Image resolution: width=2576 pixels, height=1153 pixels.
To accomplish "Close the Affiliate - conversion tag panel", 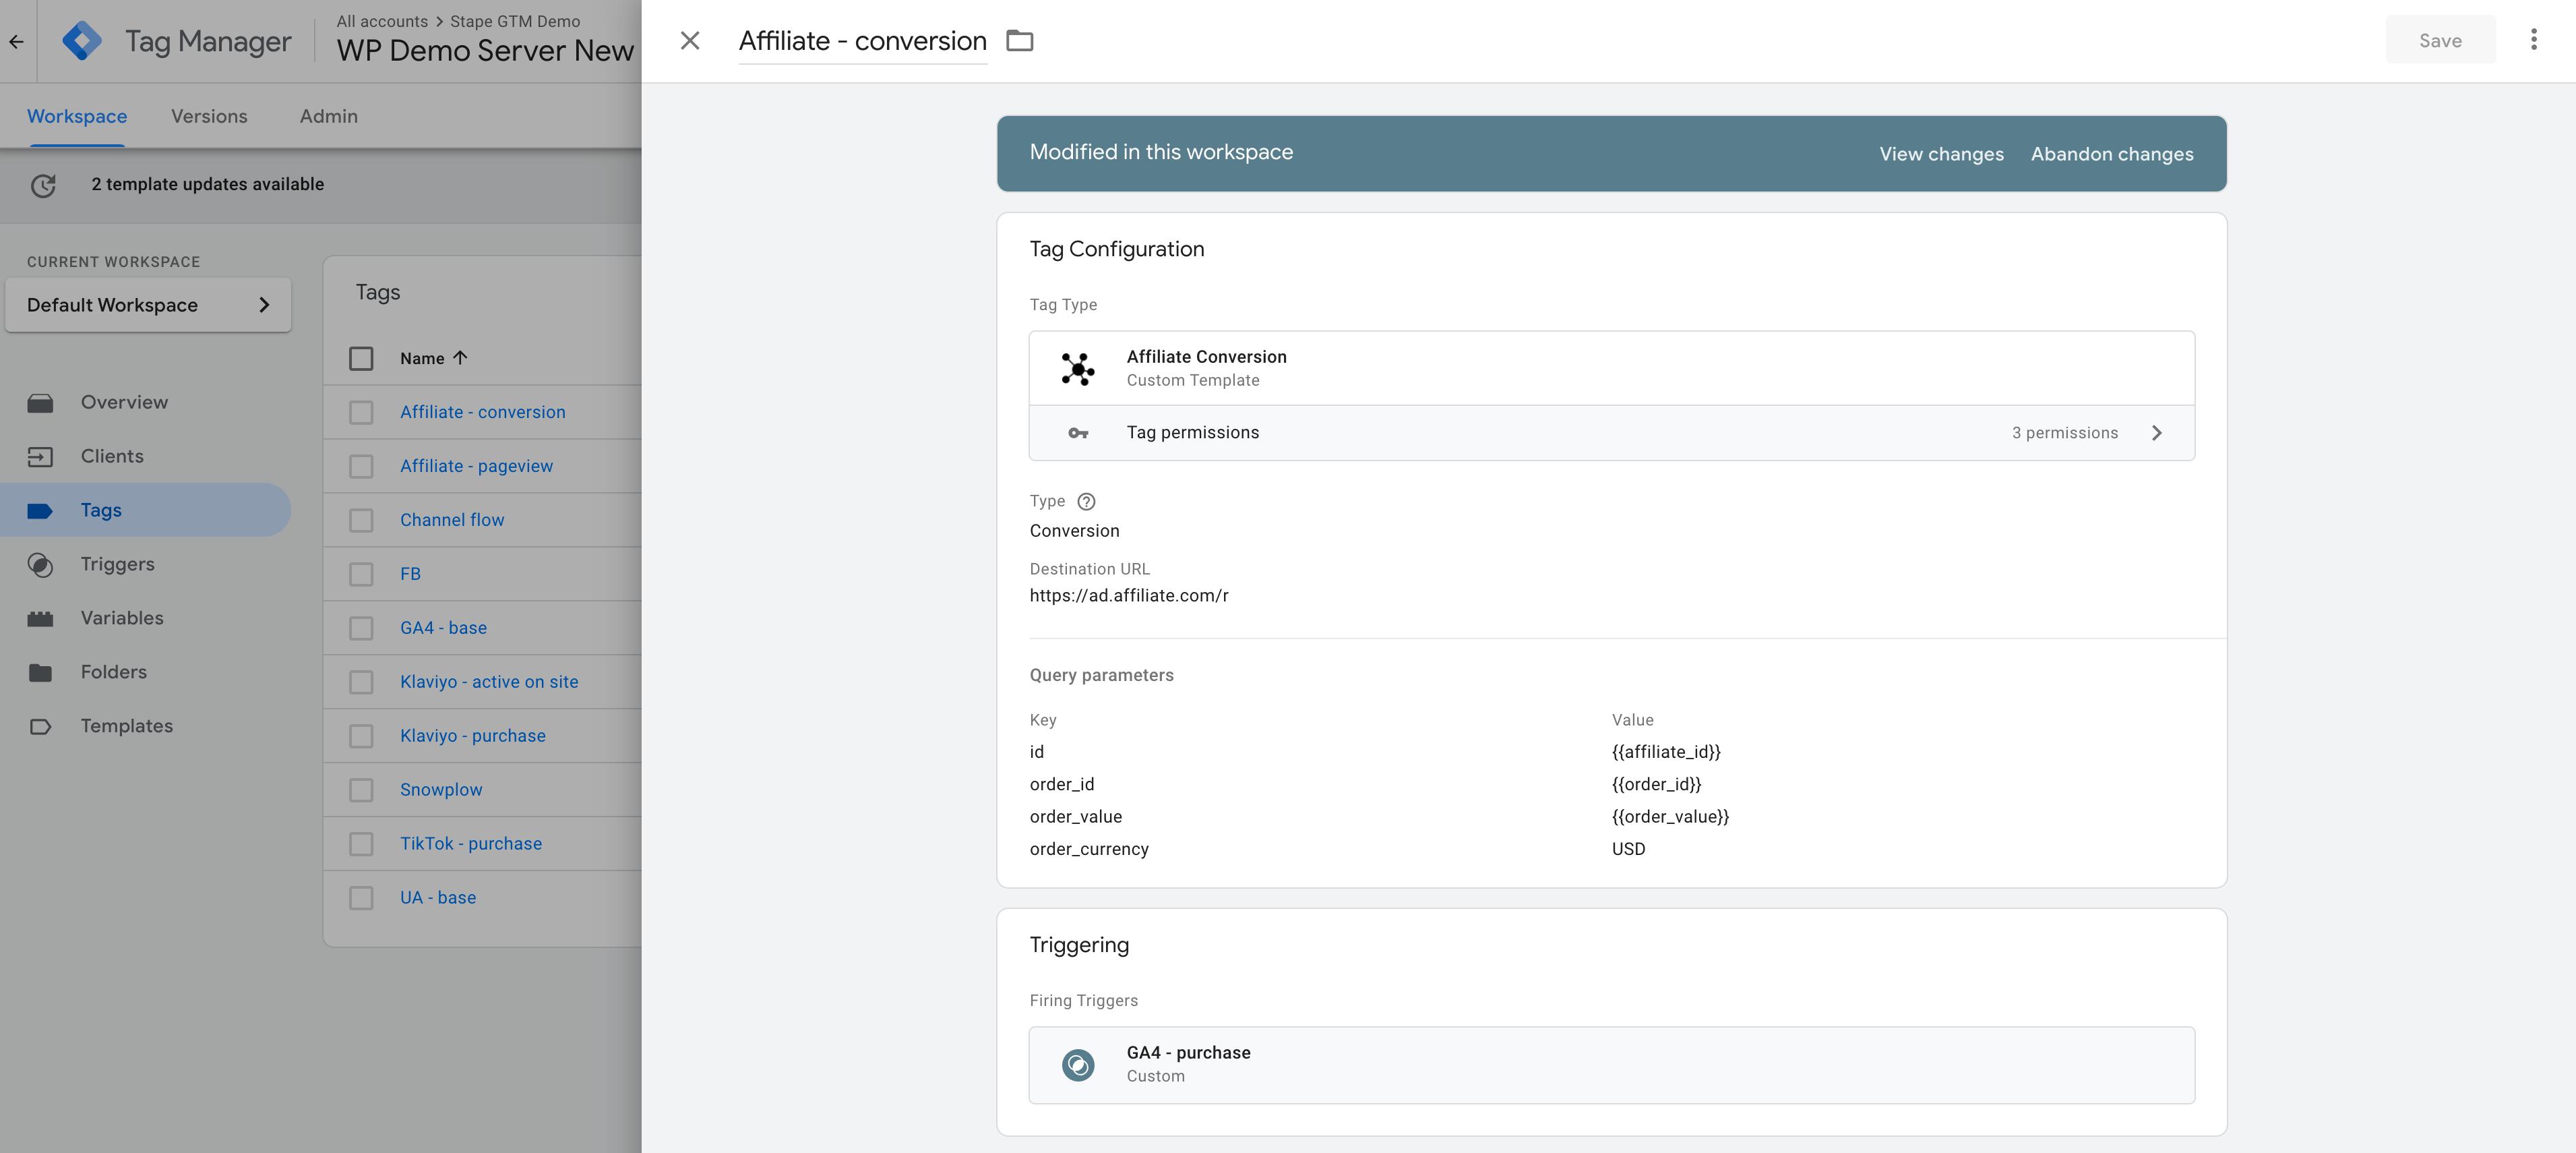I will coord(690,41).
